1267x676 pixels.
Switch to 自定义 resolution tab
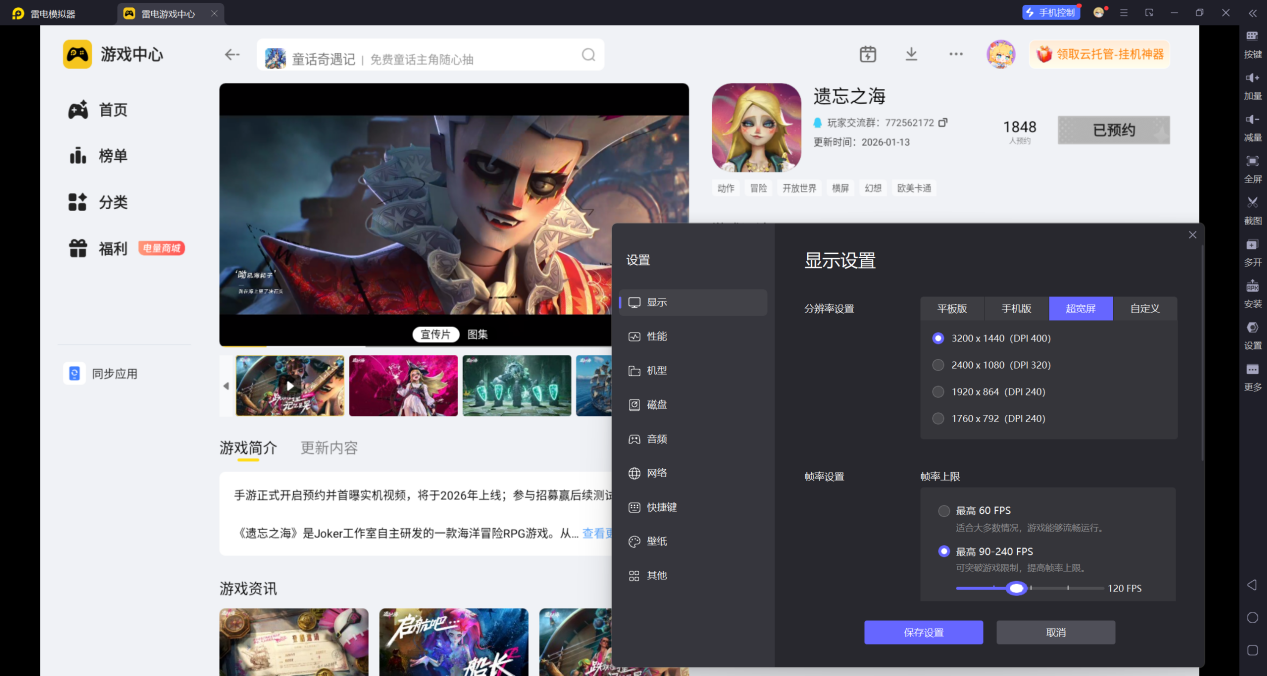pos(1145,309)
